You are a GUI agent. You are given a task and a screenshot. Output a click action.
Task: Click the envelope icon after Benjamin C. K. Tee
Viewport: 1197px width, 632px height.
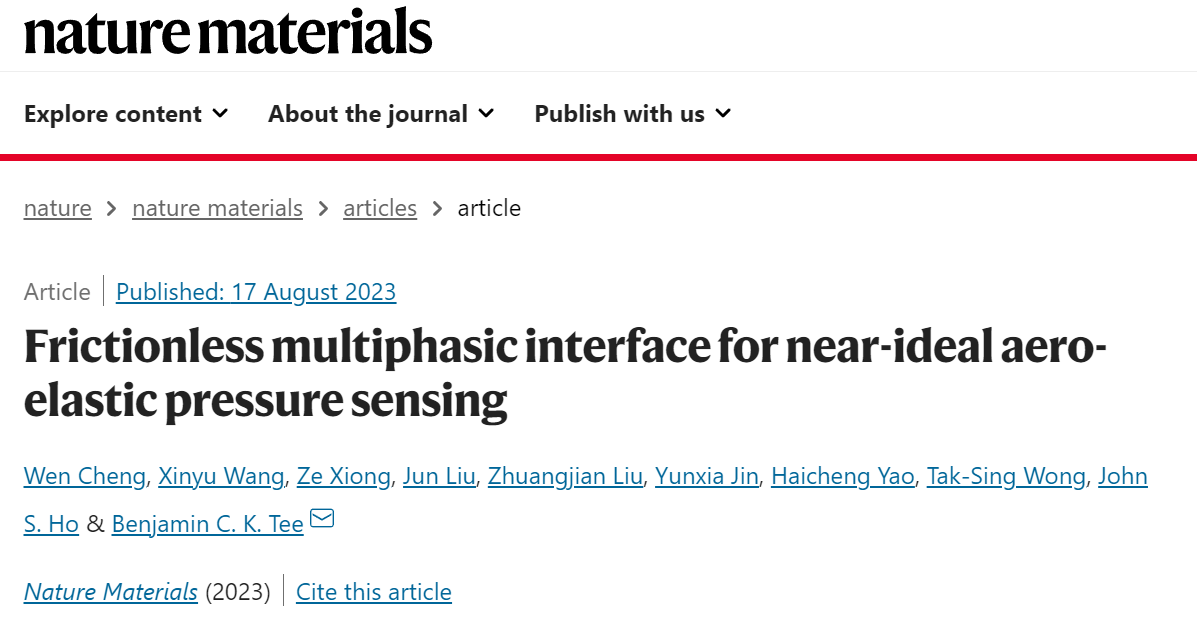[x=322, y=518]
